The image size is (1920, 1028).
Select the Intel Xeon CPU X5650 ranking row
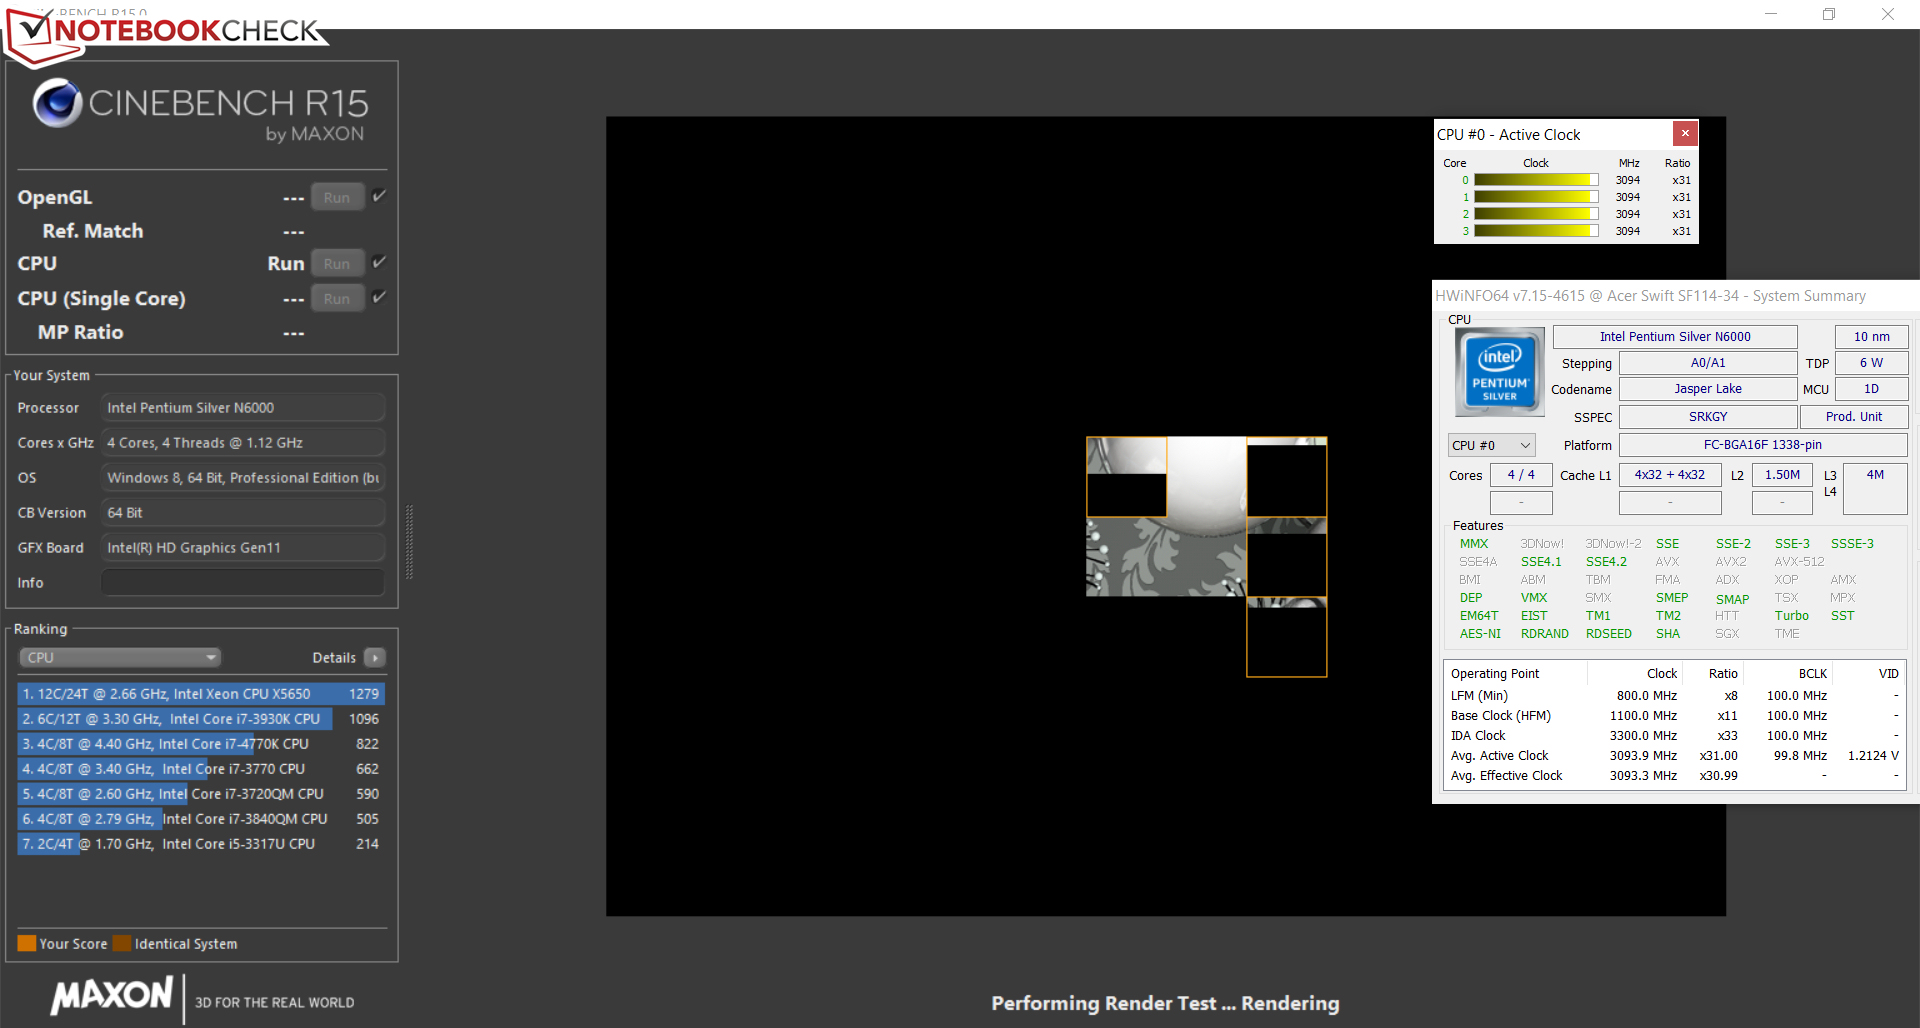pyautogui.click(x=201, y=694)
